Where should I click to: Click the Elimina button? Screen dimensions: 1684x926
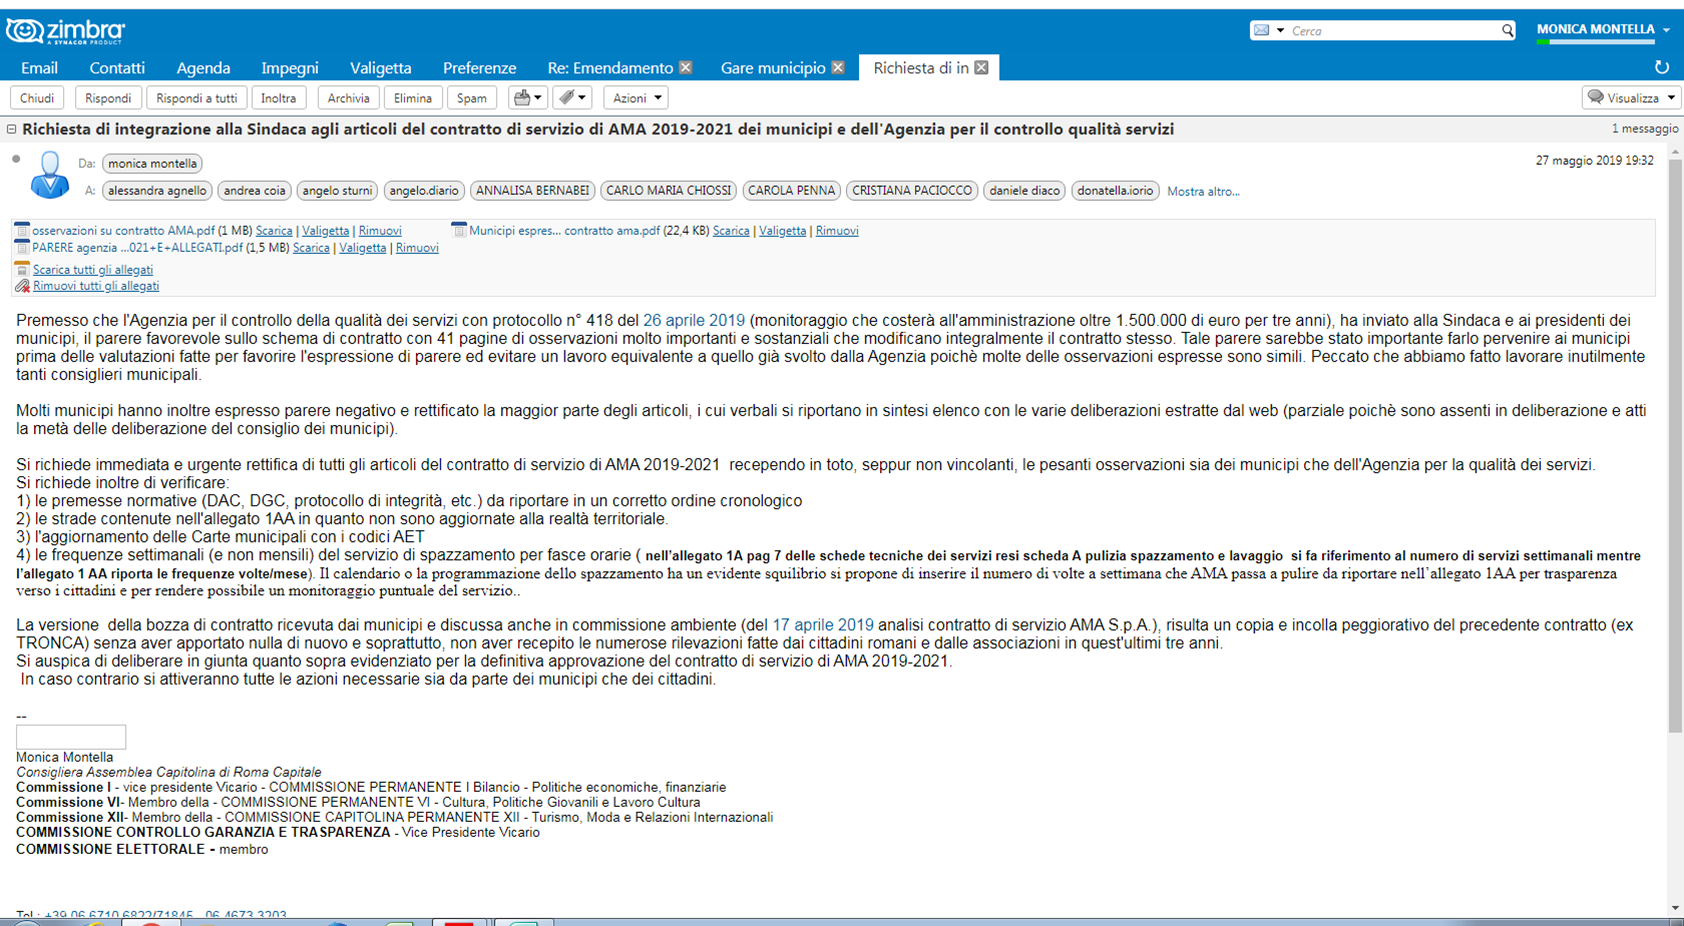click(412, 98)
